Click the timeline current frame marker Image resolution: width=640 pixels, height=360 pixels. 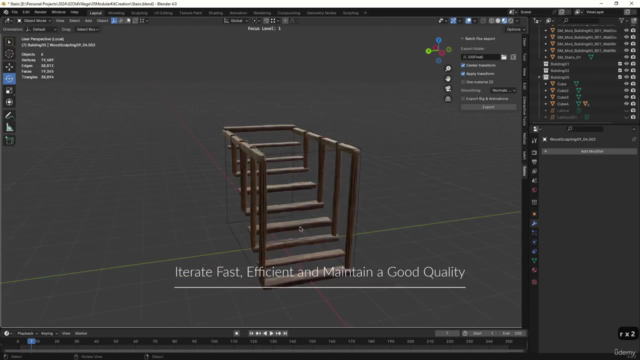coord(31,341)
